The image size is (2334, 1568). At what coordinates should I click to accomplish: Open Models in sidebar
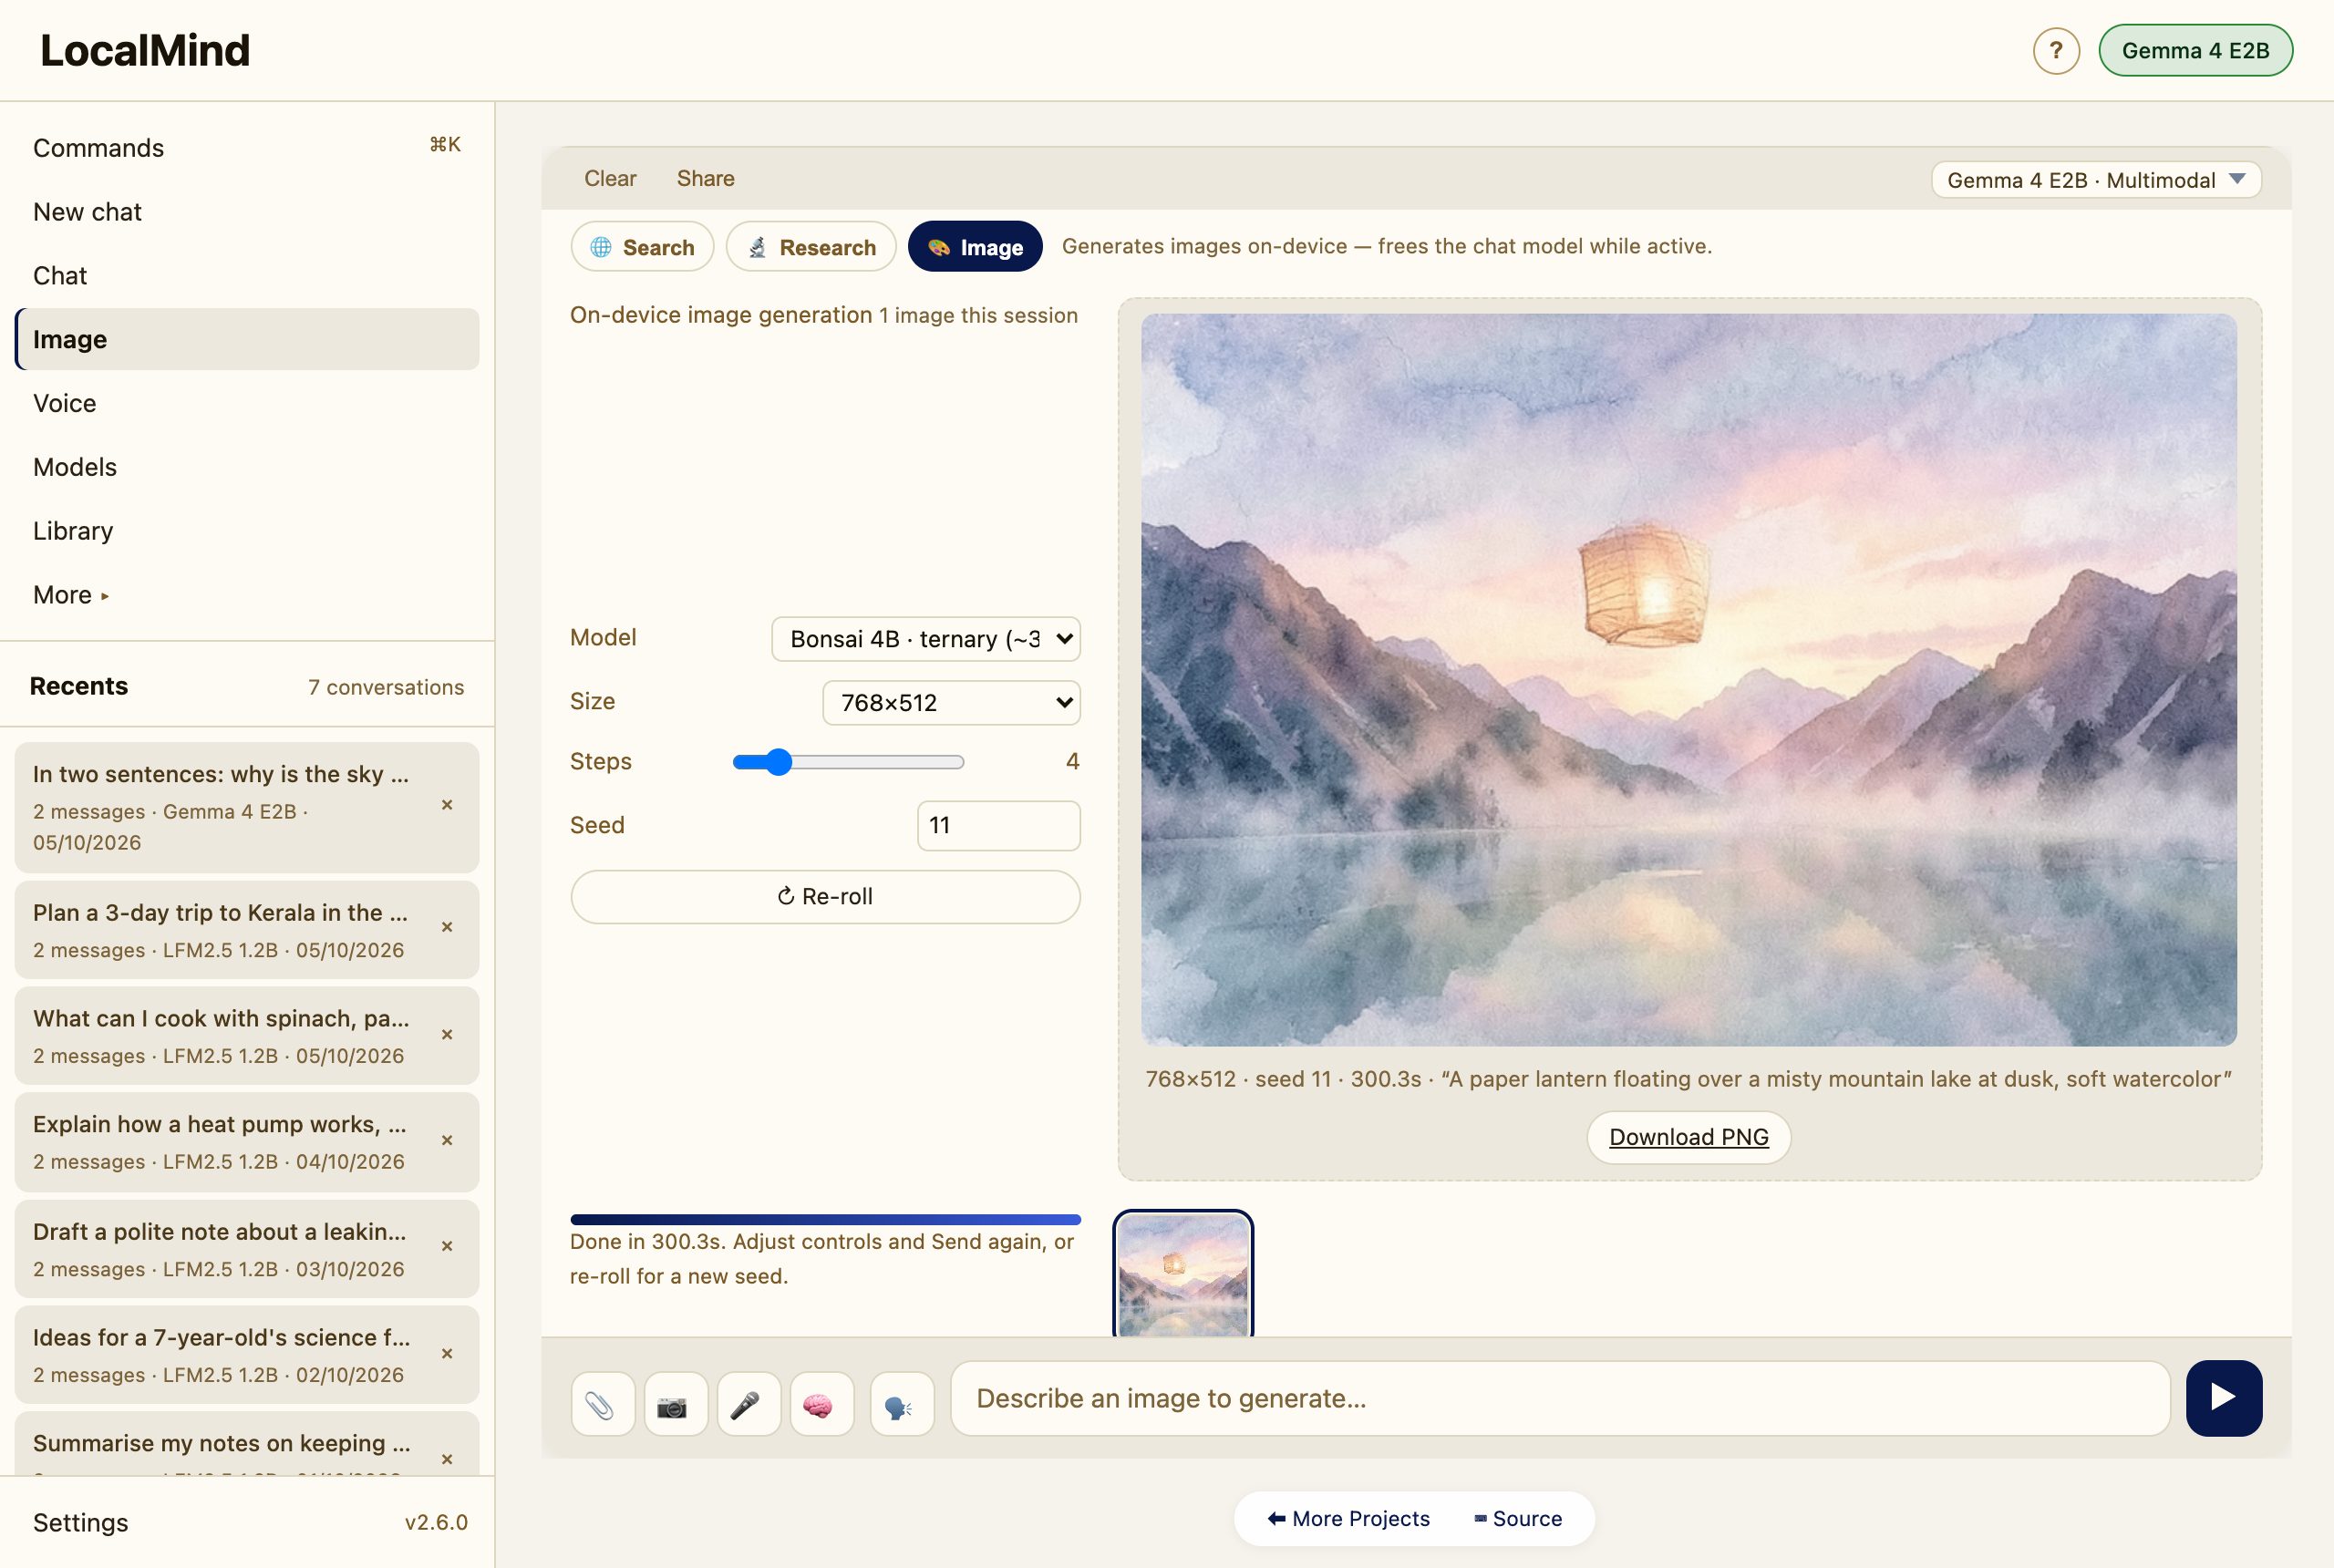click(x=247, y=467)
